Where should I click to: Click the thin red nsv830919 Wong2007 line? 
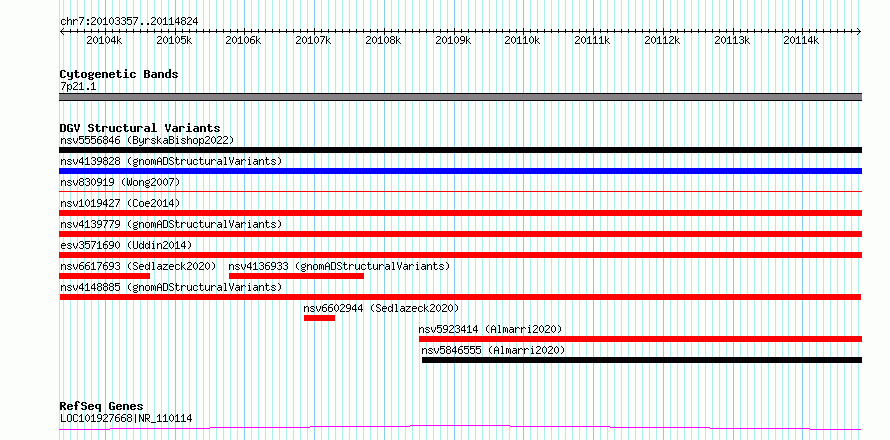click(x=460, y=192)
